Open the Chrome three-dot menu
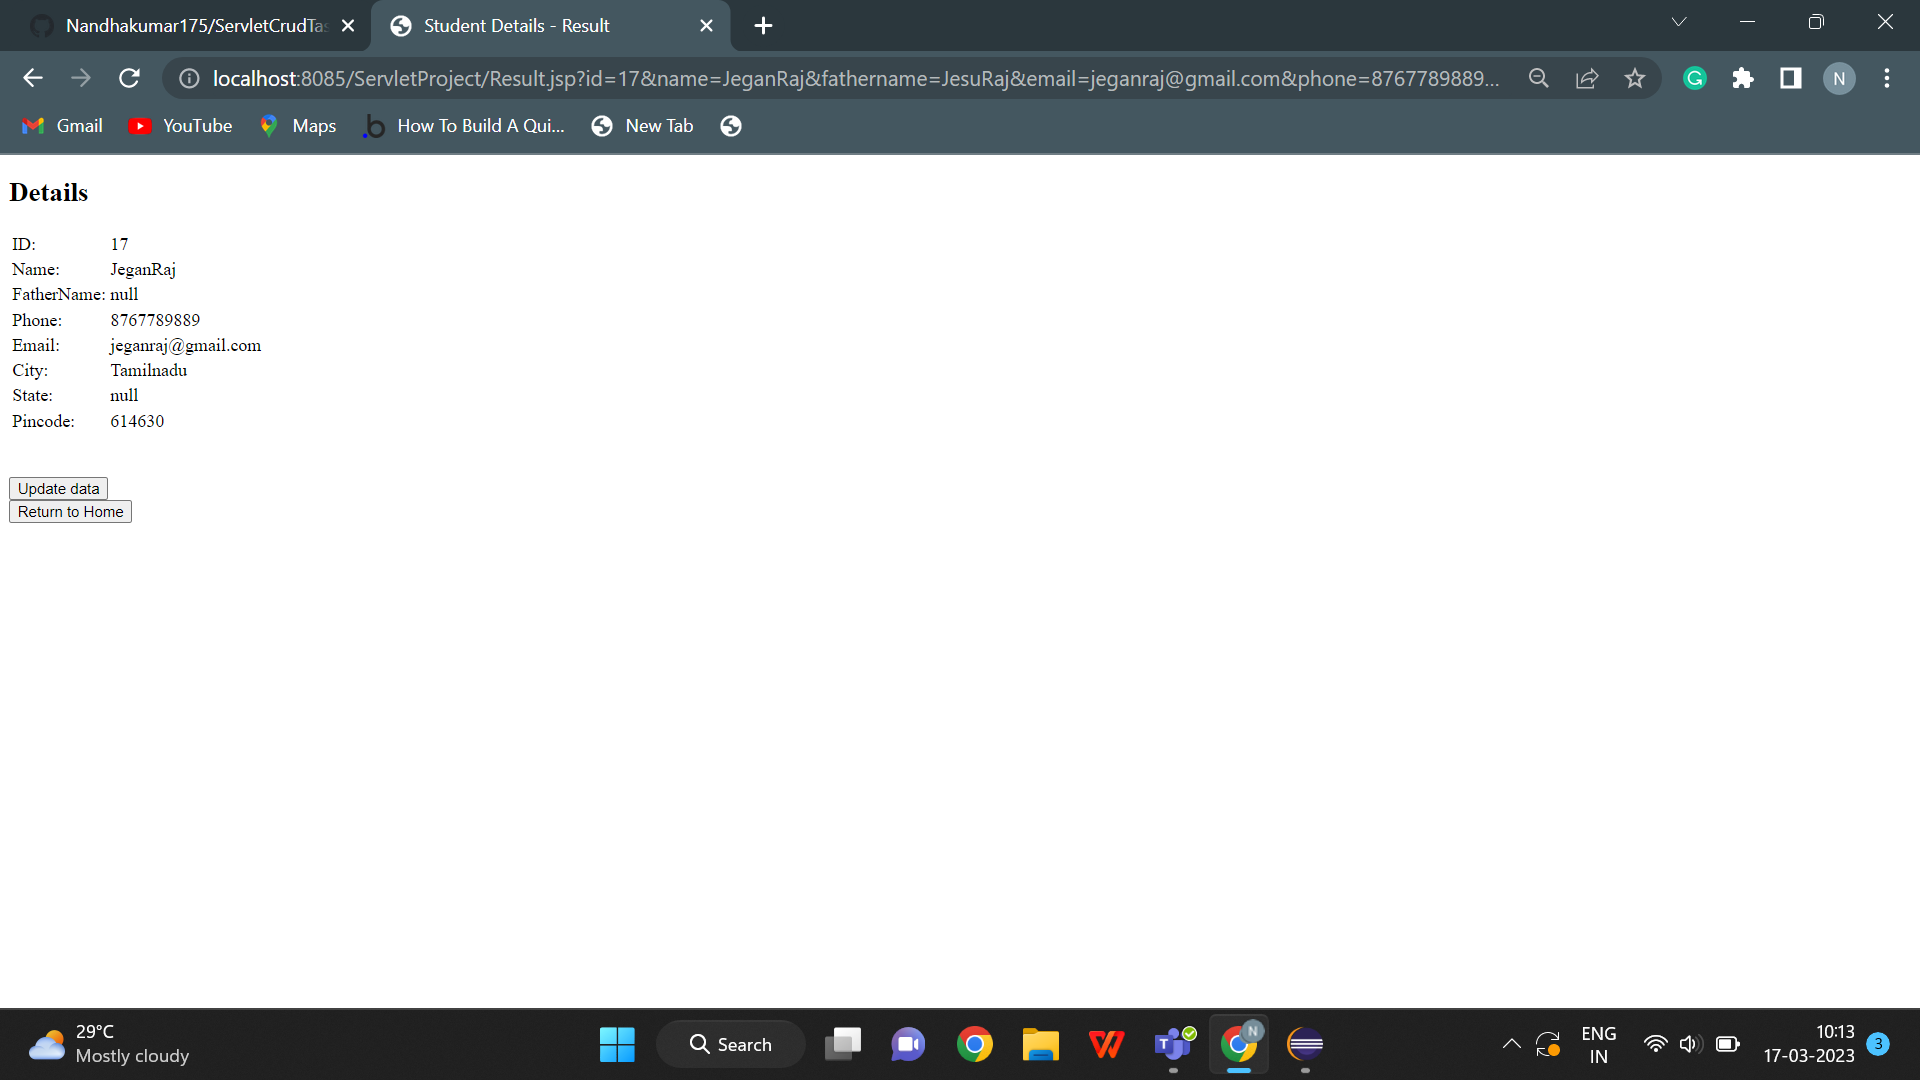The height and width of the screenshot is (1080, 1920). 1887,78
